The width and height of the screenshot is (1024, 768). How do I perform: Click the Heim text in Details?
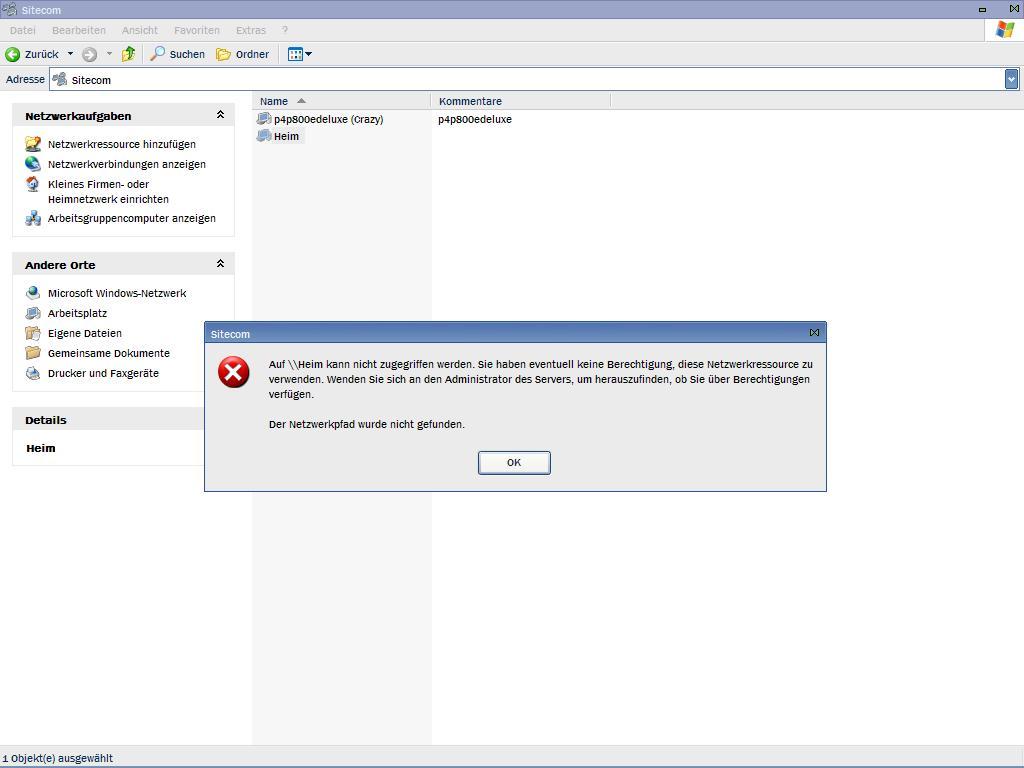(x=40, y=448)
